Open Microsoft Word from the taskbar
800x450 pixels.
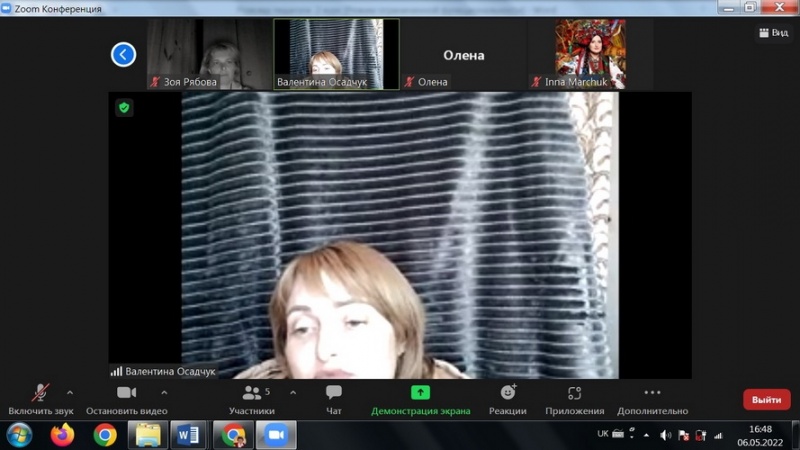pyautogui.click(x=188, y=435)
